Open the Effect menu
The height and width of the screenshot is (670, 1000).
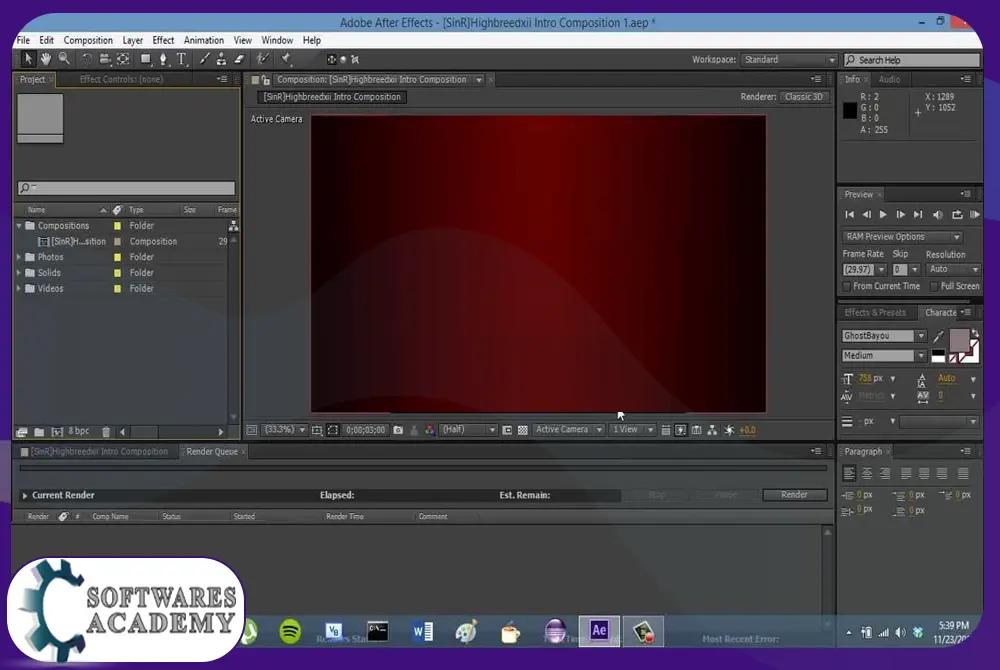(163, 40)
